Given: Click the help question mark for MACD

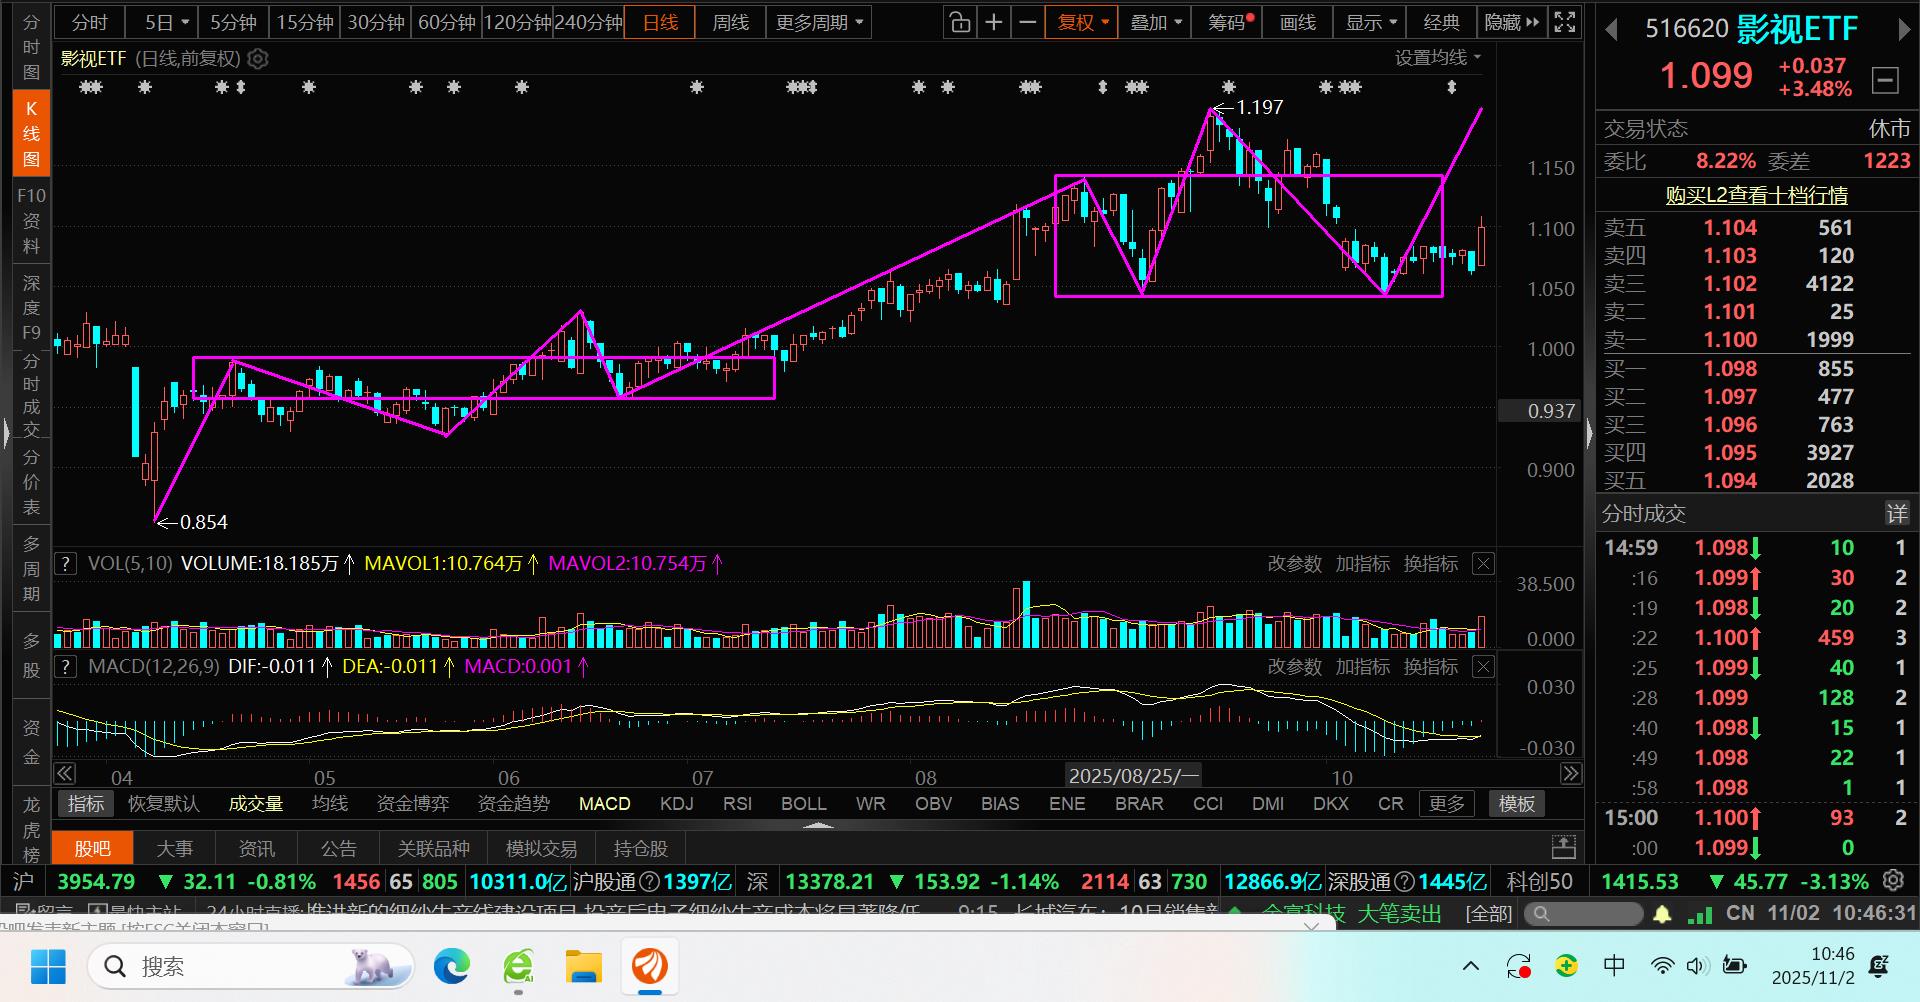Looking at the screenshot, I should tap(65, 667).
